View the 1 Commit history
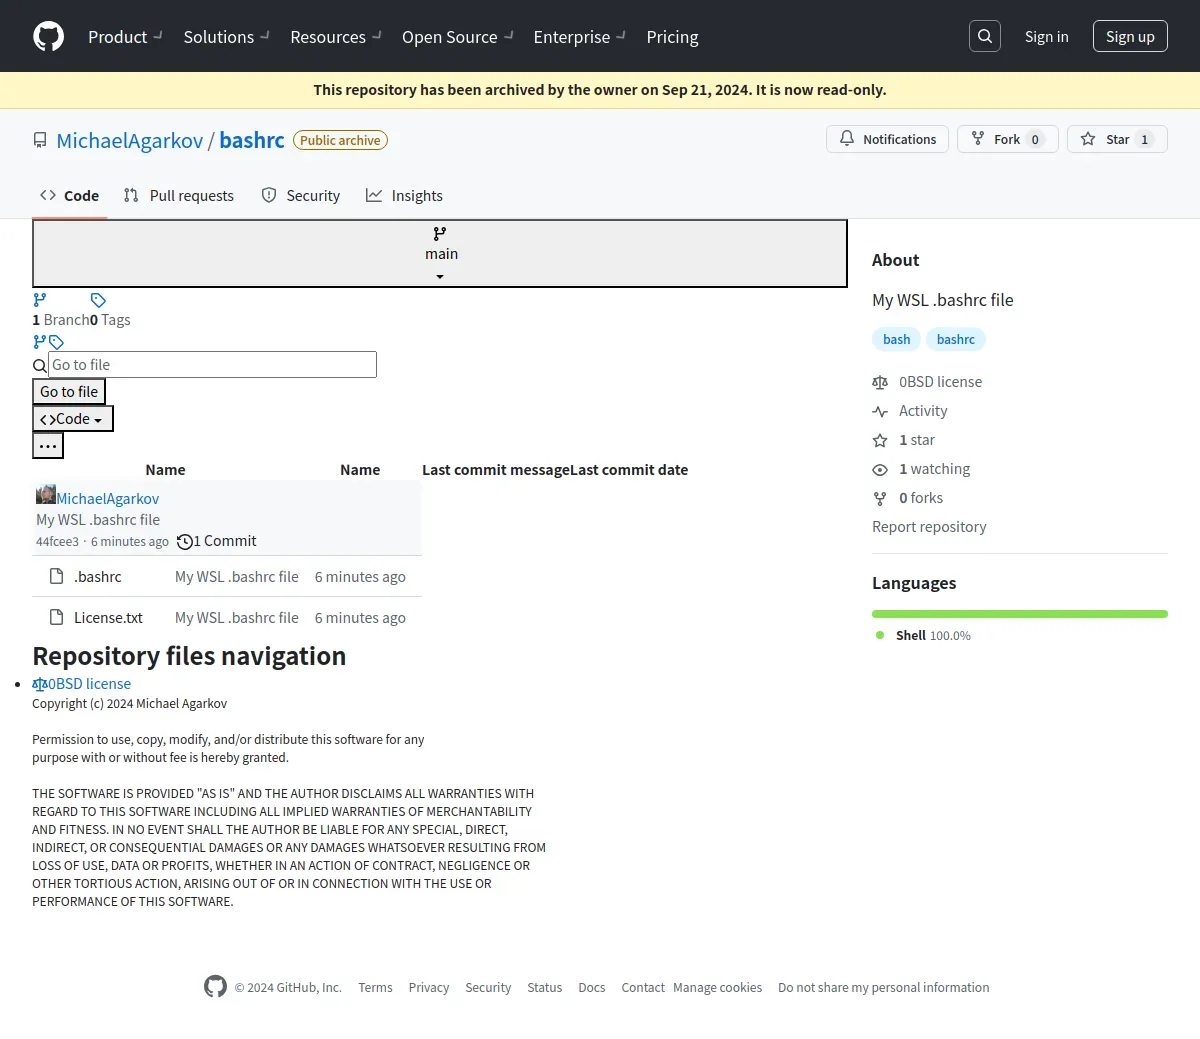Screen dimensions: 1200x1039 tap(217, 541)
